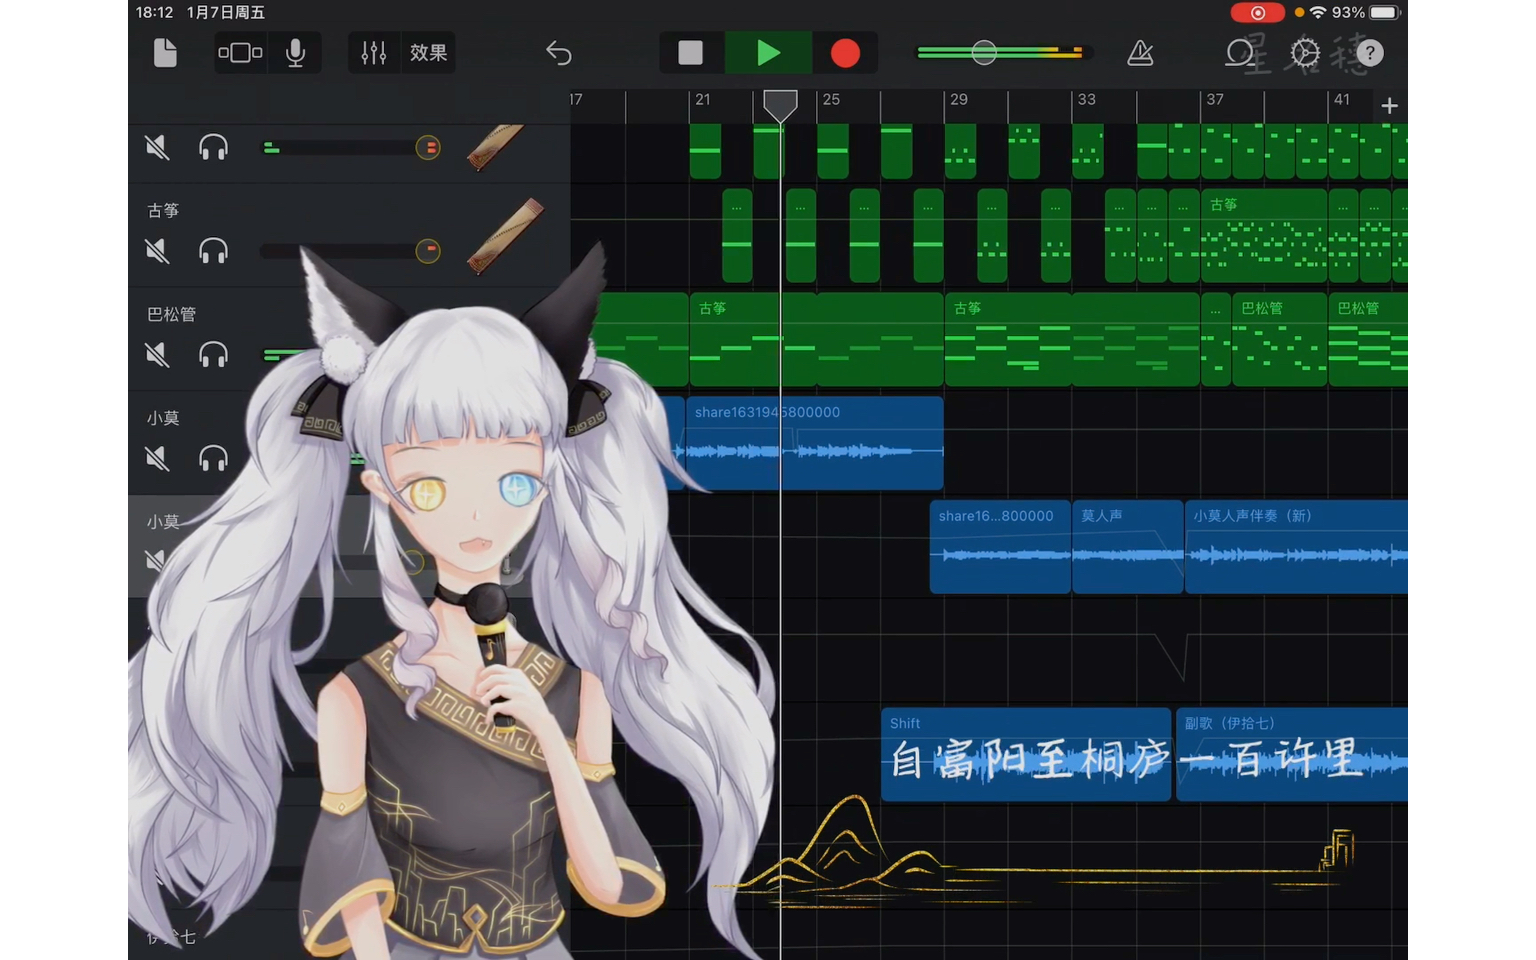This screenshot has height=960, width=1536.
Task: Toggle the metronome
Action: [x=1140, y=53]
